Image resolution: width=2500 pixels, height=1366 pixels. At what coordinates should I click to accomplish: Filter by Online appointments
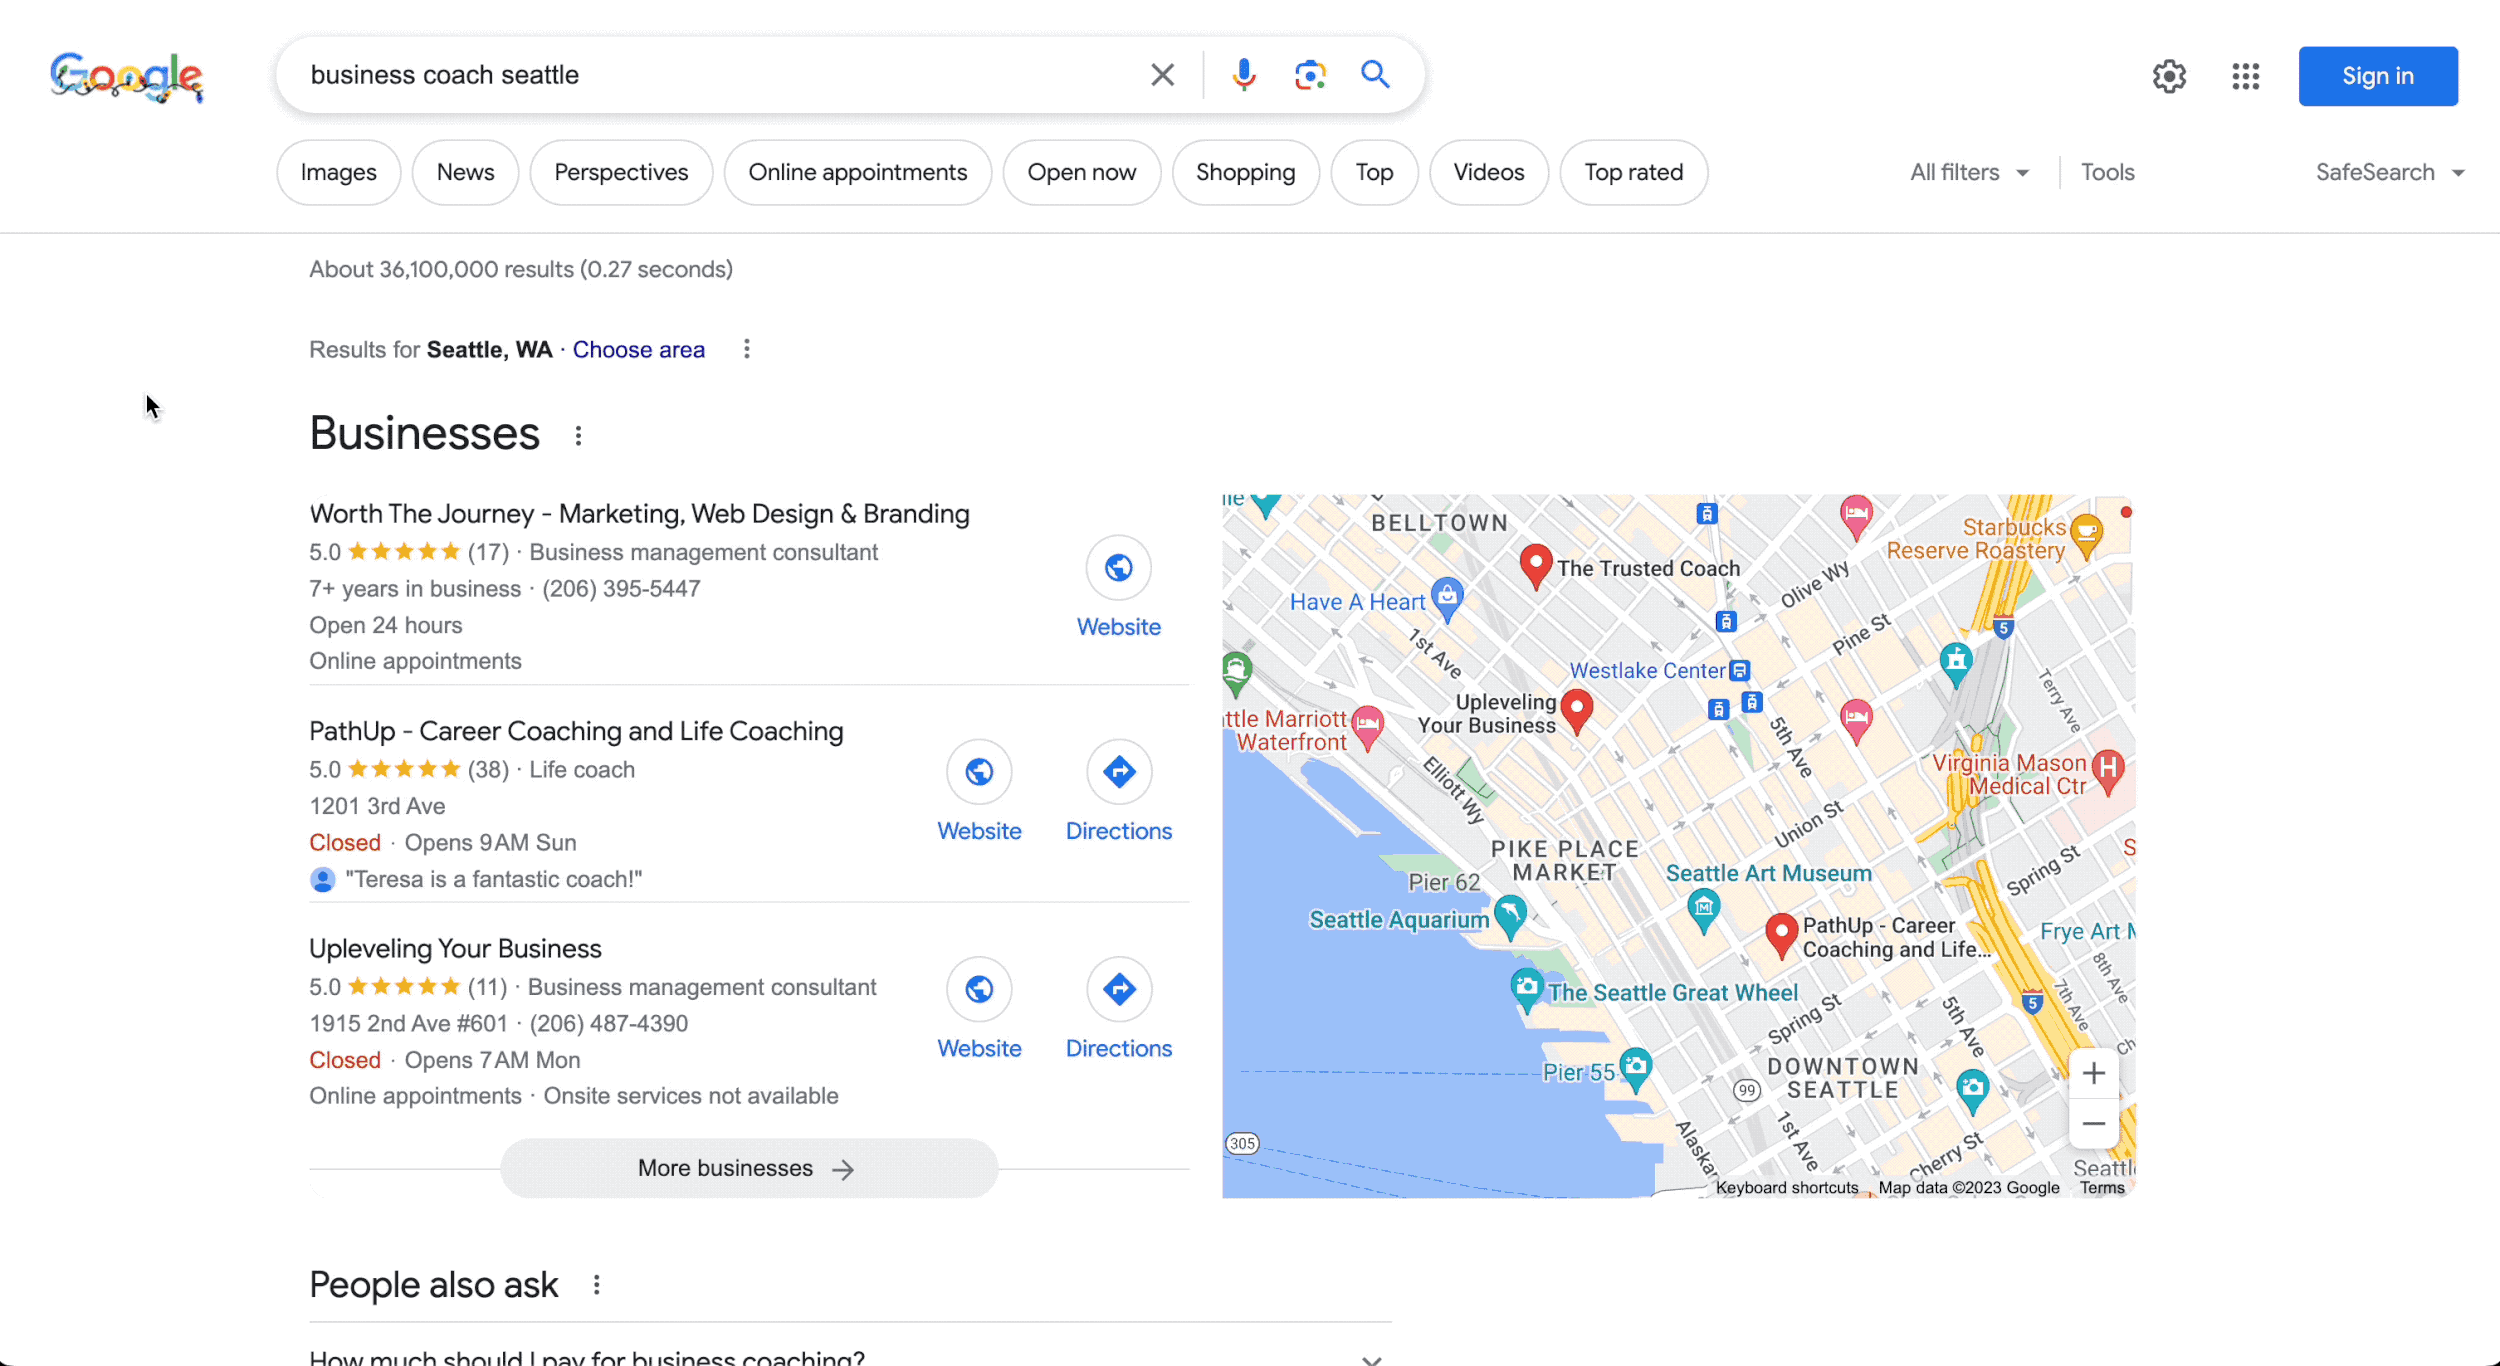(x=857, y=172)
